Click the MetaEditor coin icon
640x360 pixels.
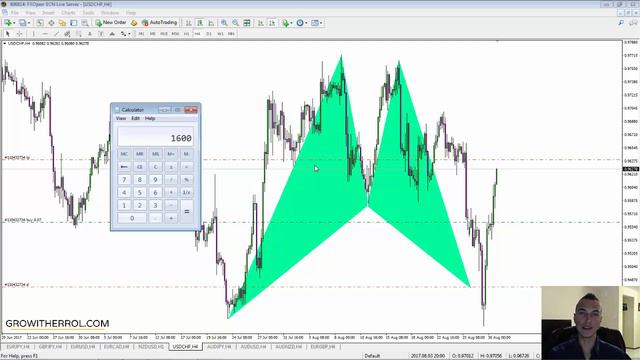click(134, 23)
